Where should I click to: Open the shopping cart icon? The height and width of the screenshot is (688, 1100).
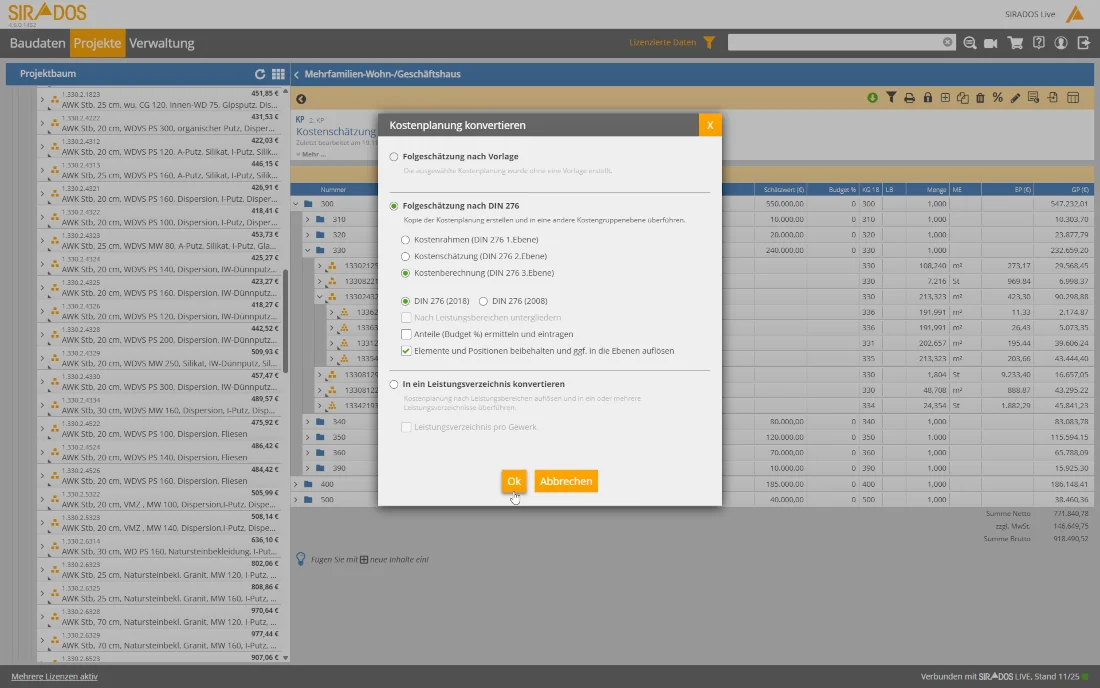click(1016, 43)
